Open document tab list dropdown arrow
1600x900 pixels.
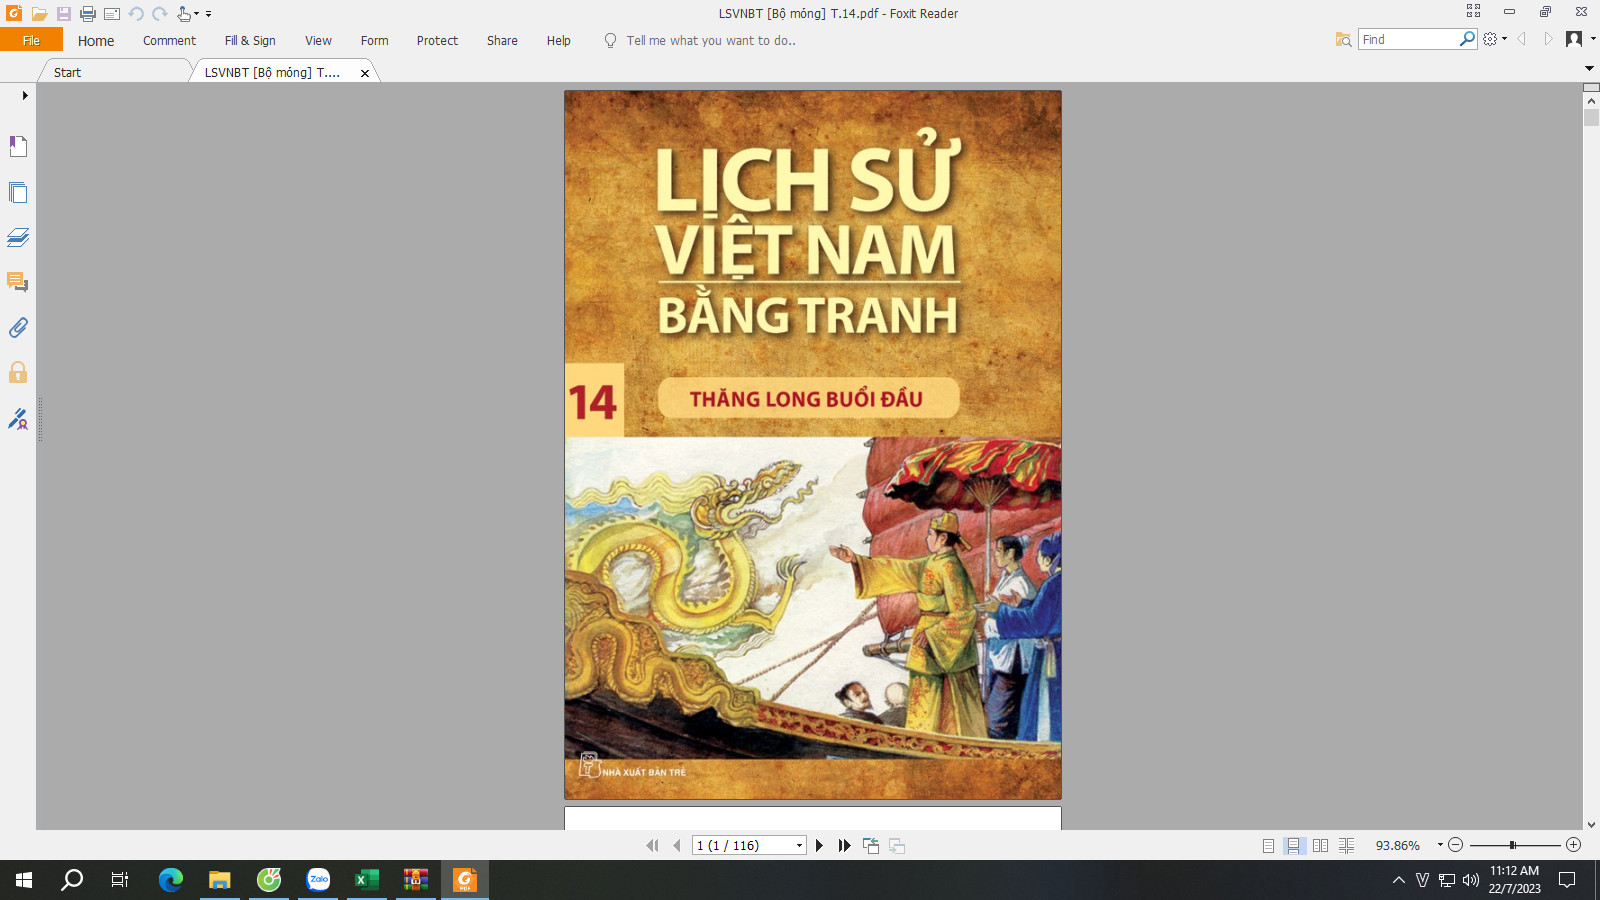[x=1589, y=68]
